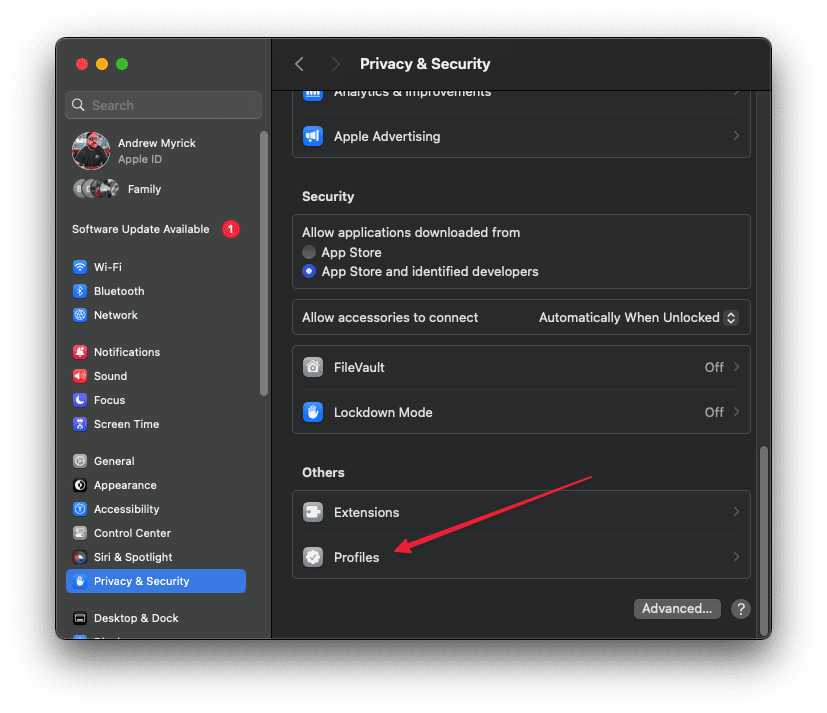The image size is (827, 713).
Task: Click the Notifications bell icon
Action: (x=80, y=352)
